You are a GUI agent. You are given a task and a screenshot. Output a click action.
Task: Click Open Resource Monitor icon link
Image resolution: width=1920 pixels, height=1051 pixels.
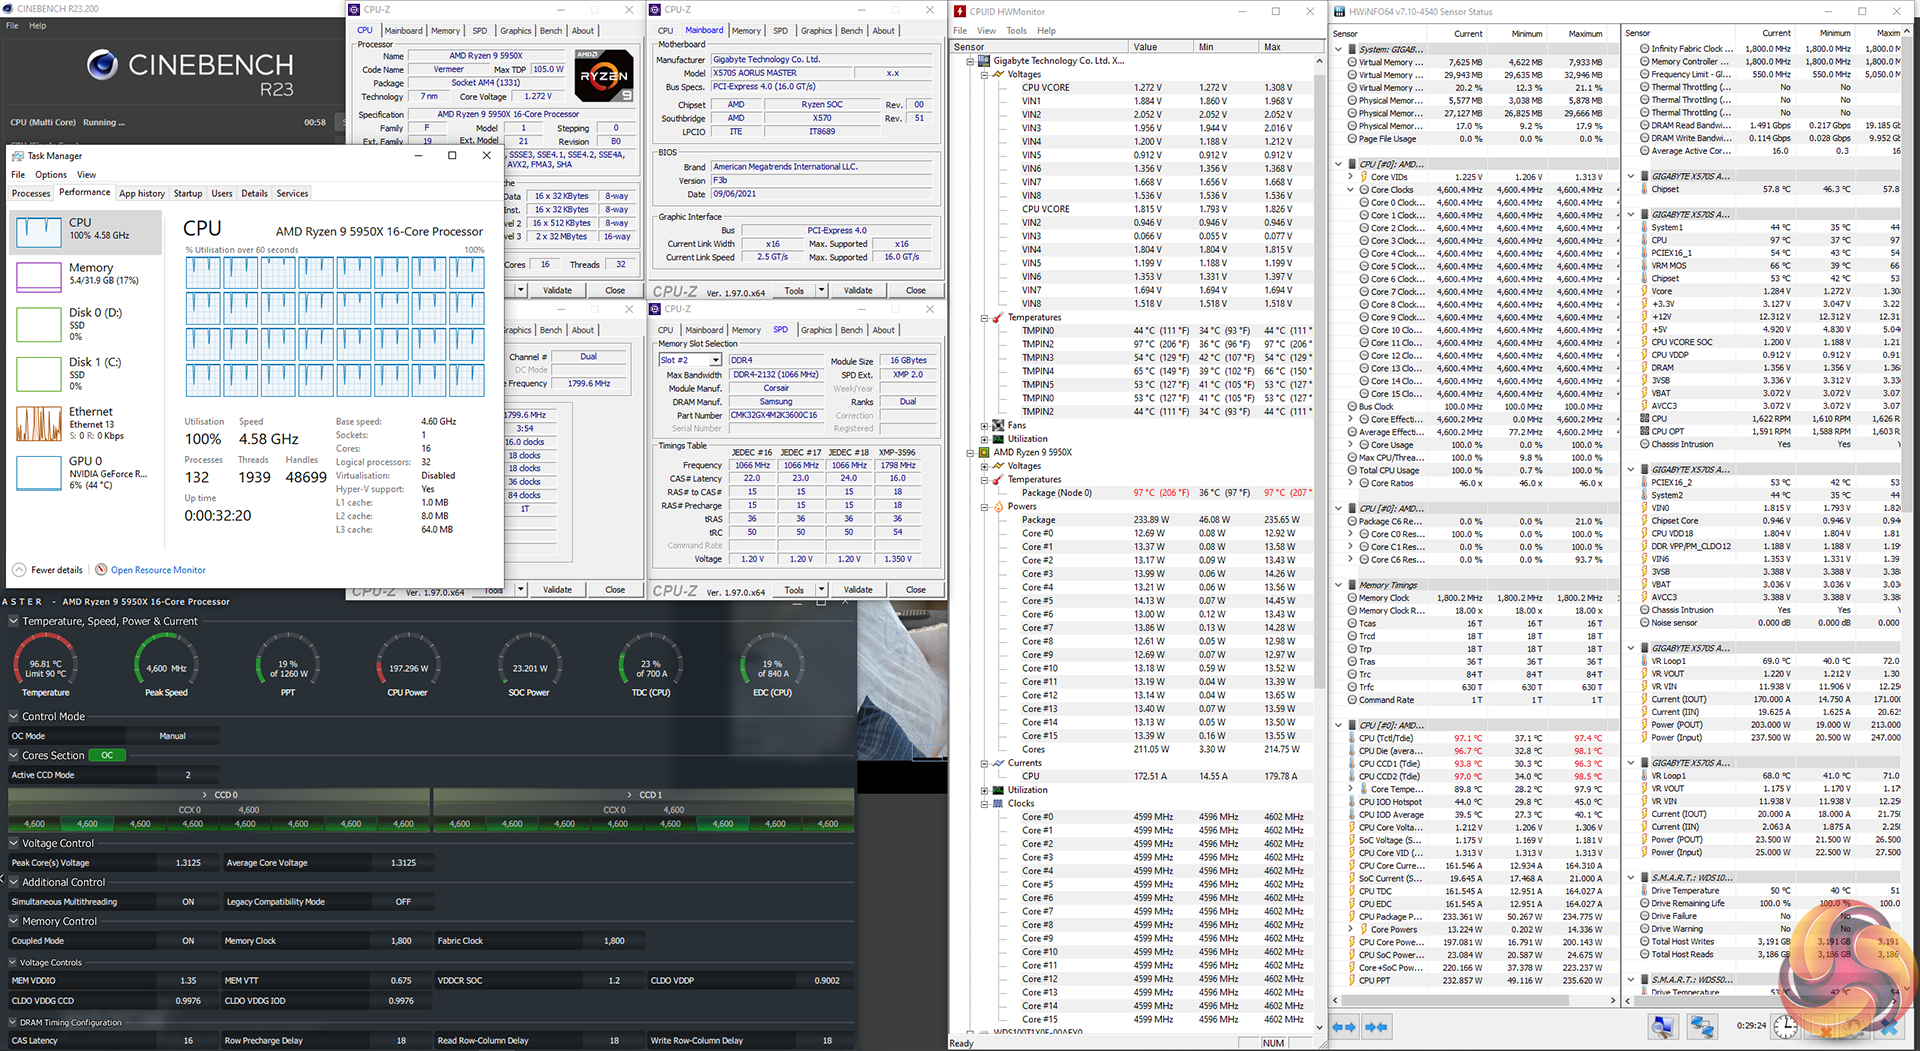pyautogui.click(x=101, y=570)
